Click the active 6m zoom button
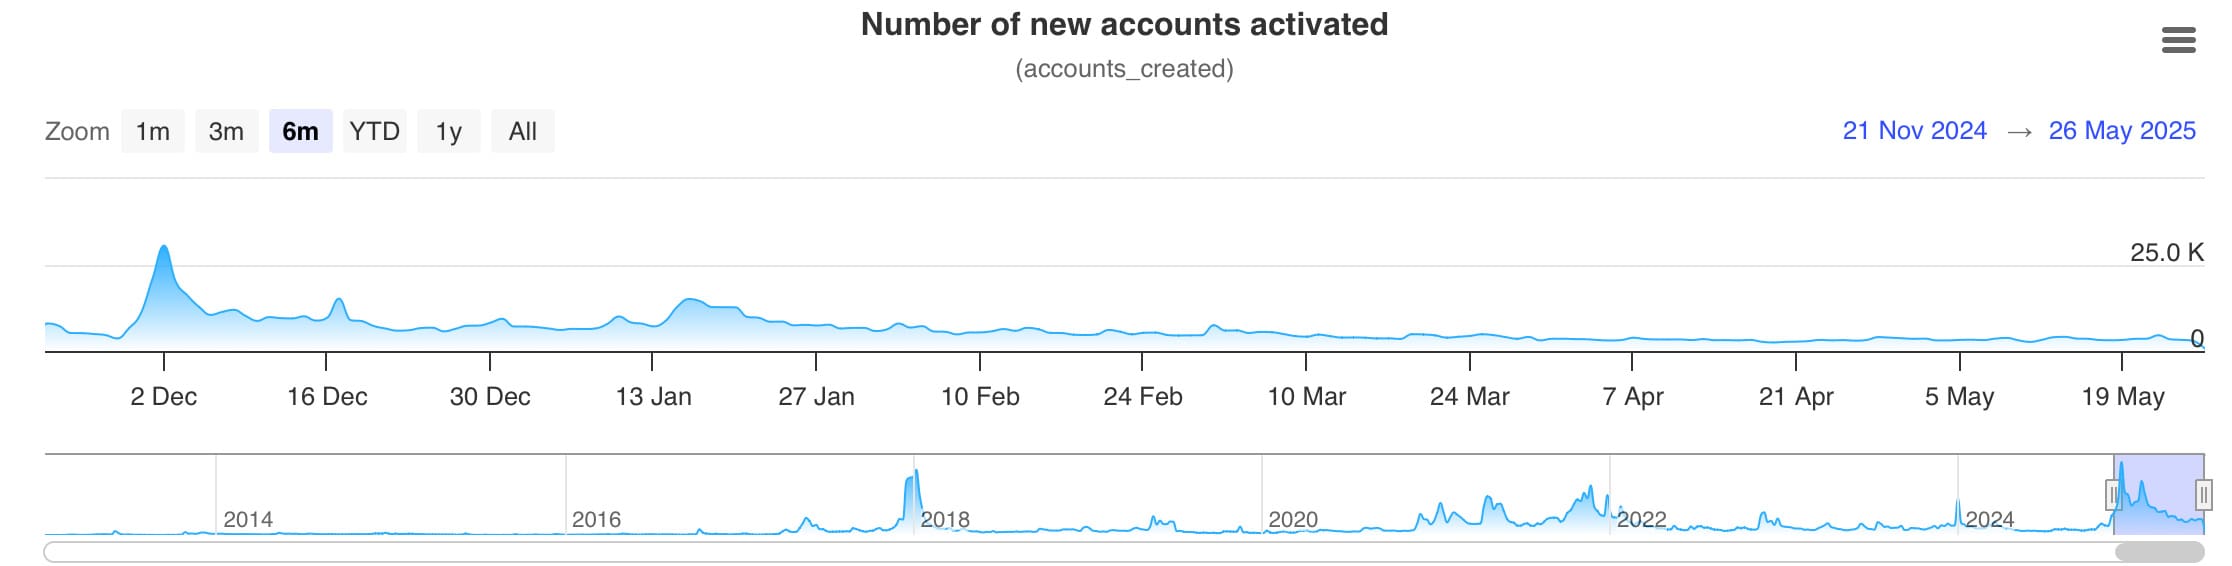This screenshot has height=566, width=2232. tap(300, 131)
